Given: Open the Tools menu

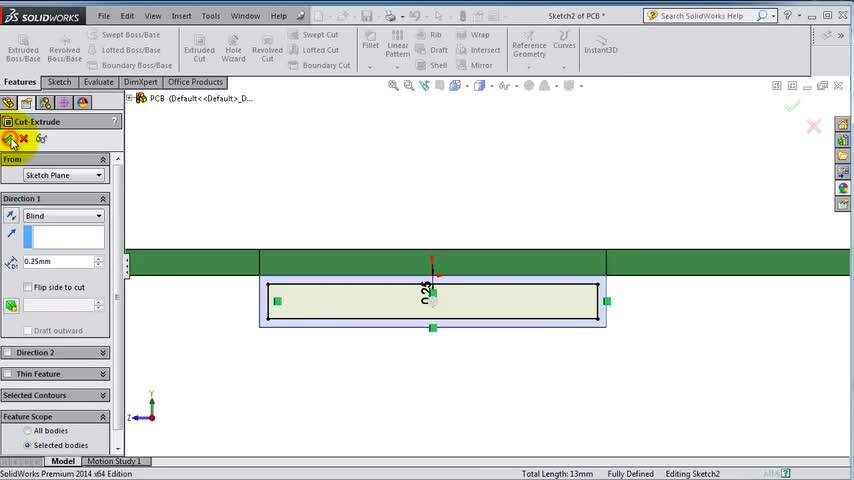Looking at the screenshot, I should pyautogui.click(x=211, y=16).
